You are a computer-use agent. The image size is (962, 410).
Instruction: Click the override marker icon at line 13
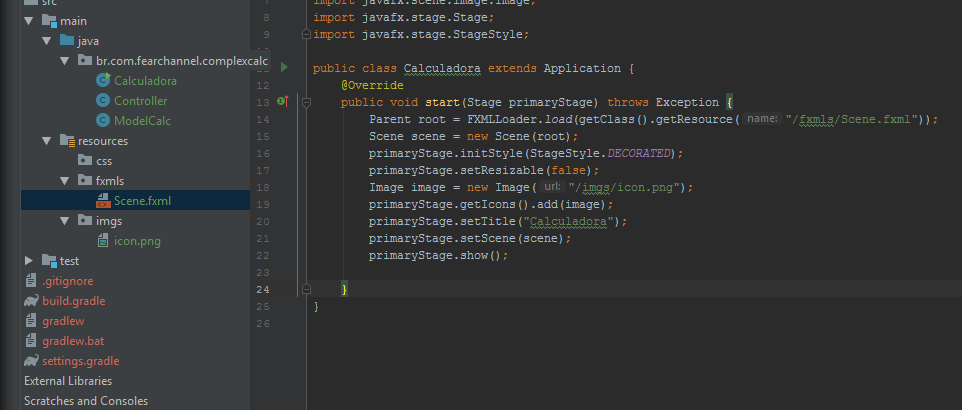tap(283, 101)
